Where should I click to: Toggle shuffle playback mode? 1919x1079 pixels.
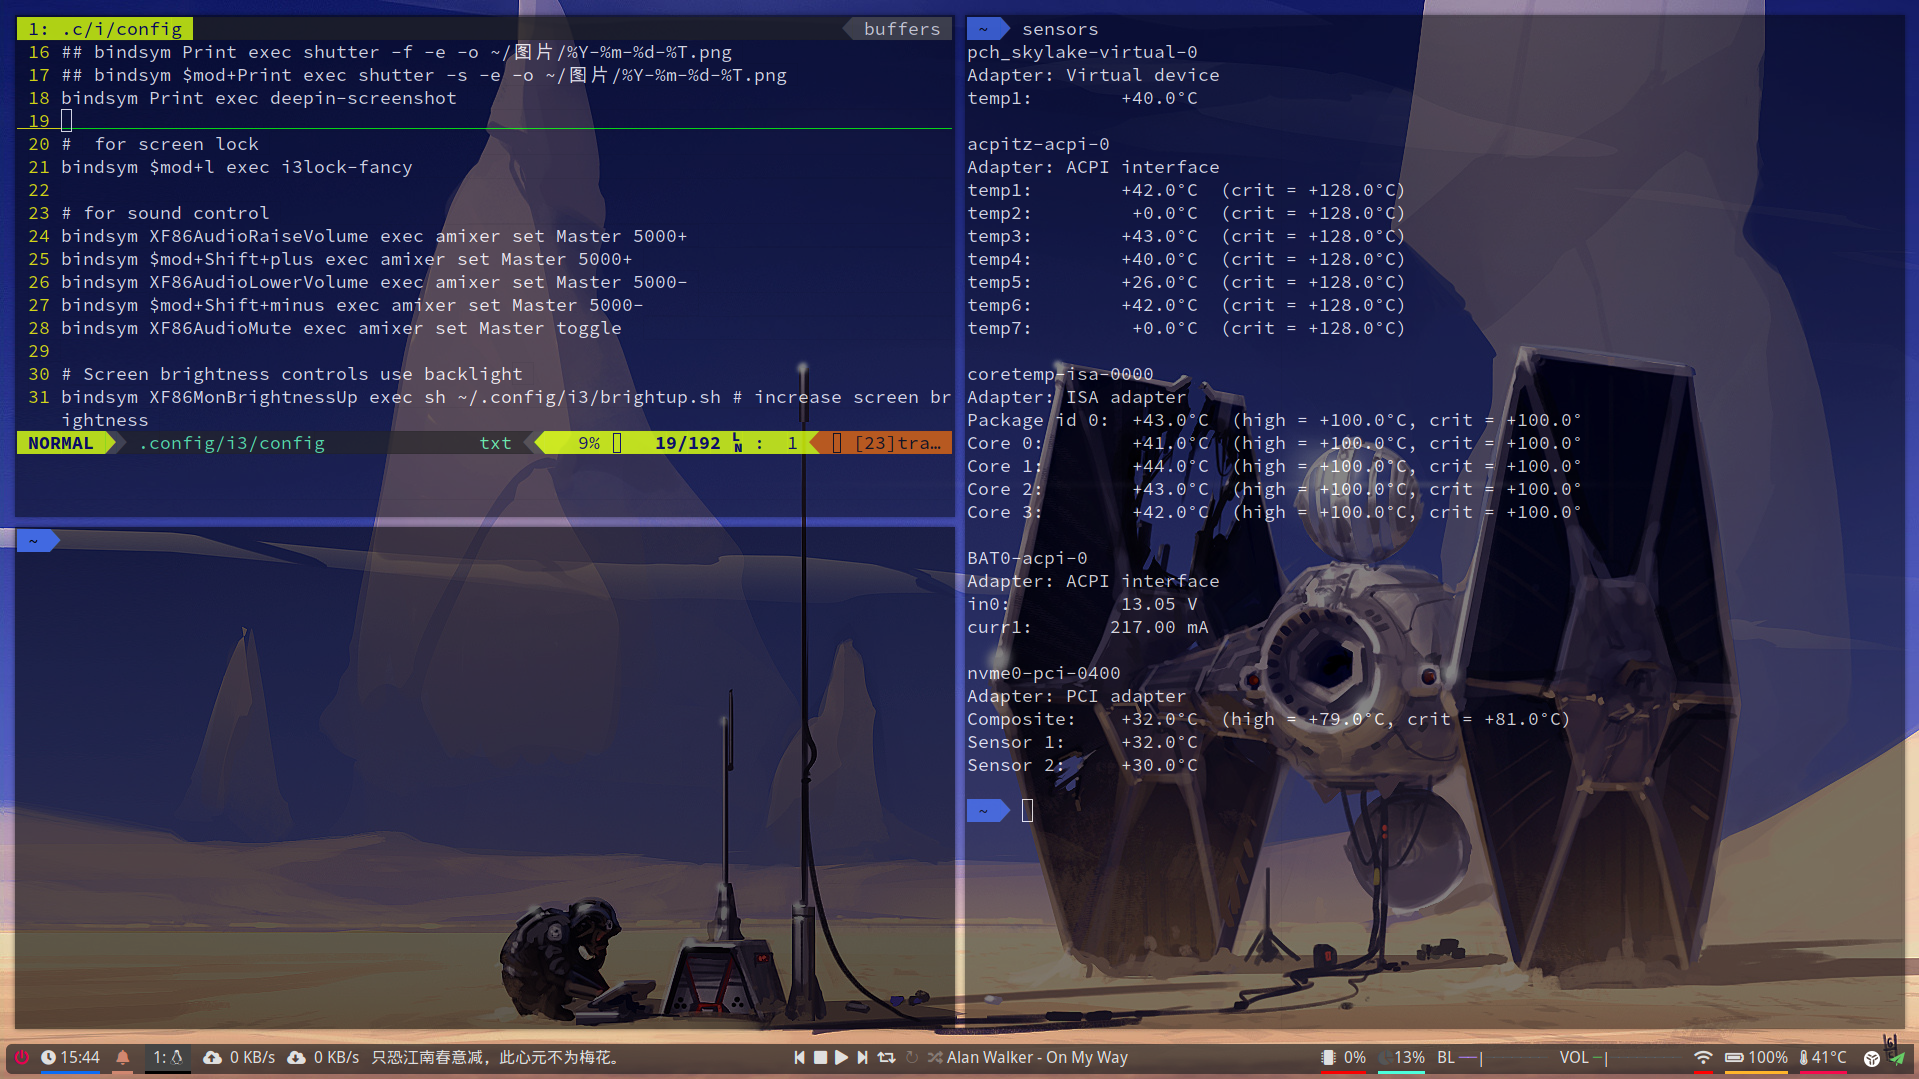pyautogui.click(x=934, y=1057)
